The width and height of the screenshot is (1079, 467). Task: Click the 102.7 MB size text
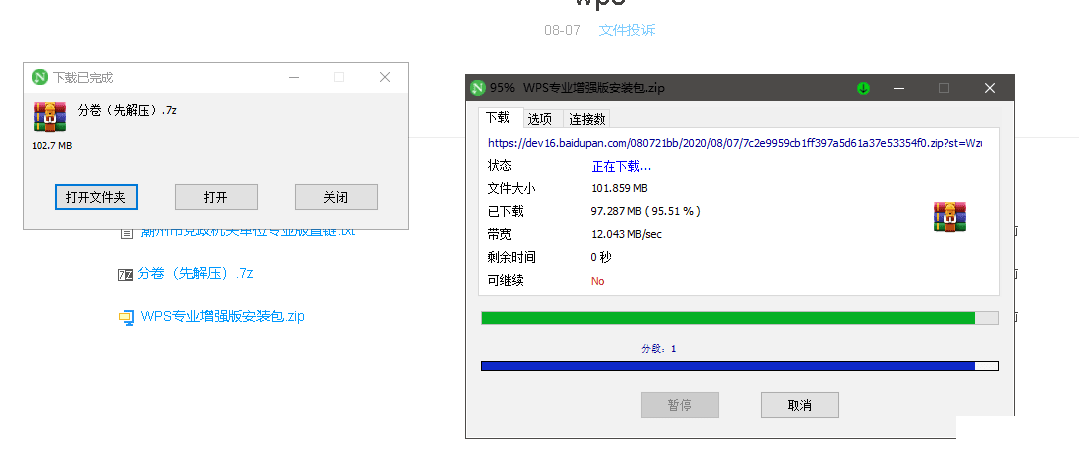[x=52, y=146]
